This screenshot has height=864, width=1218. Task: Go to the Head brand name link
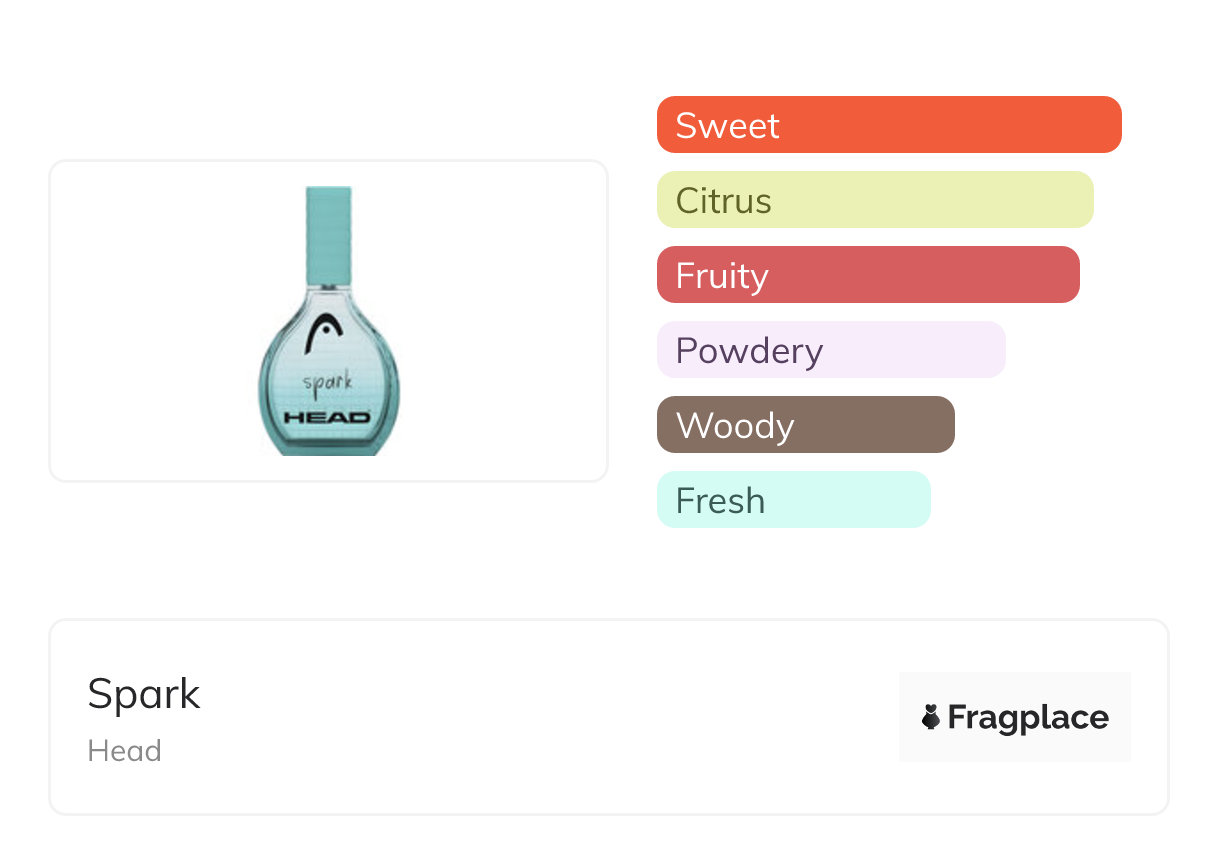click(124, 751)
